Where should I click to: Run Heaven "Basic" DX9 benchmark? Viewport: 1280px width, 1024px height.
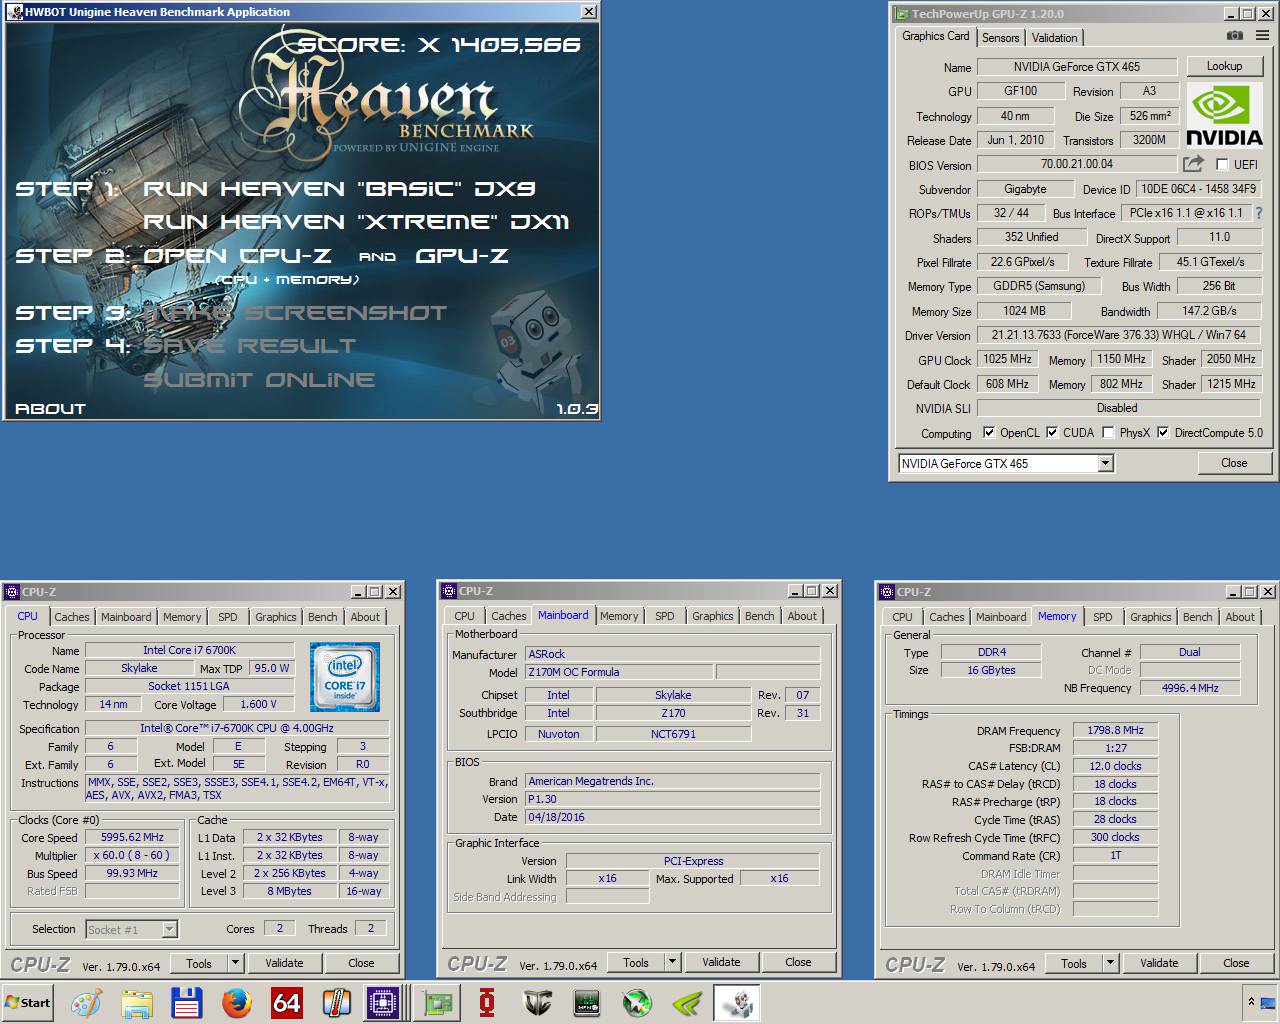point(339,188)
